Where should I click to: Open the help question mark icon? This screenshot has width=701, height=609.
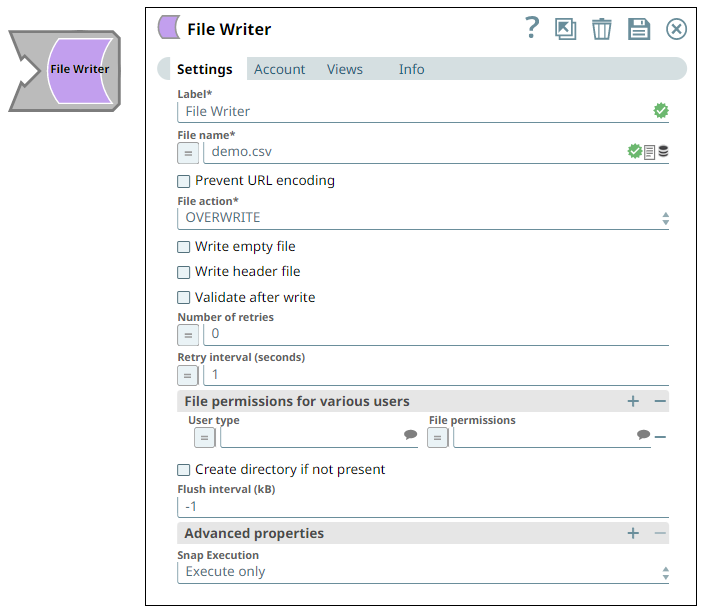coord(532,28)
